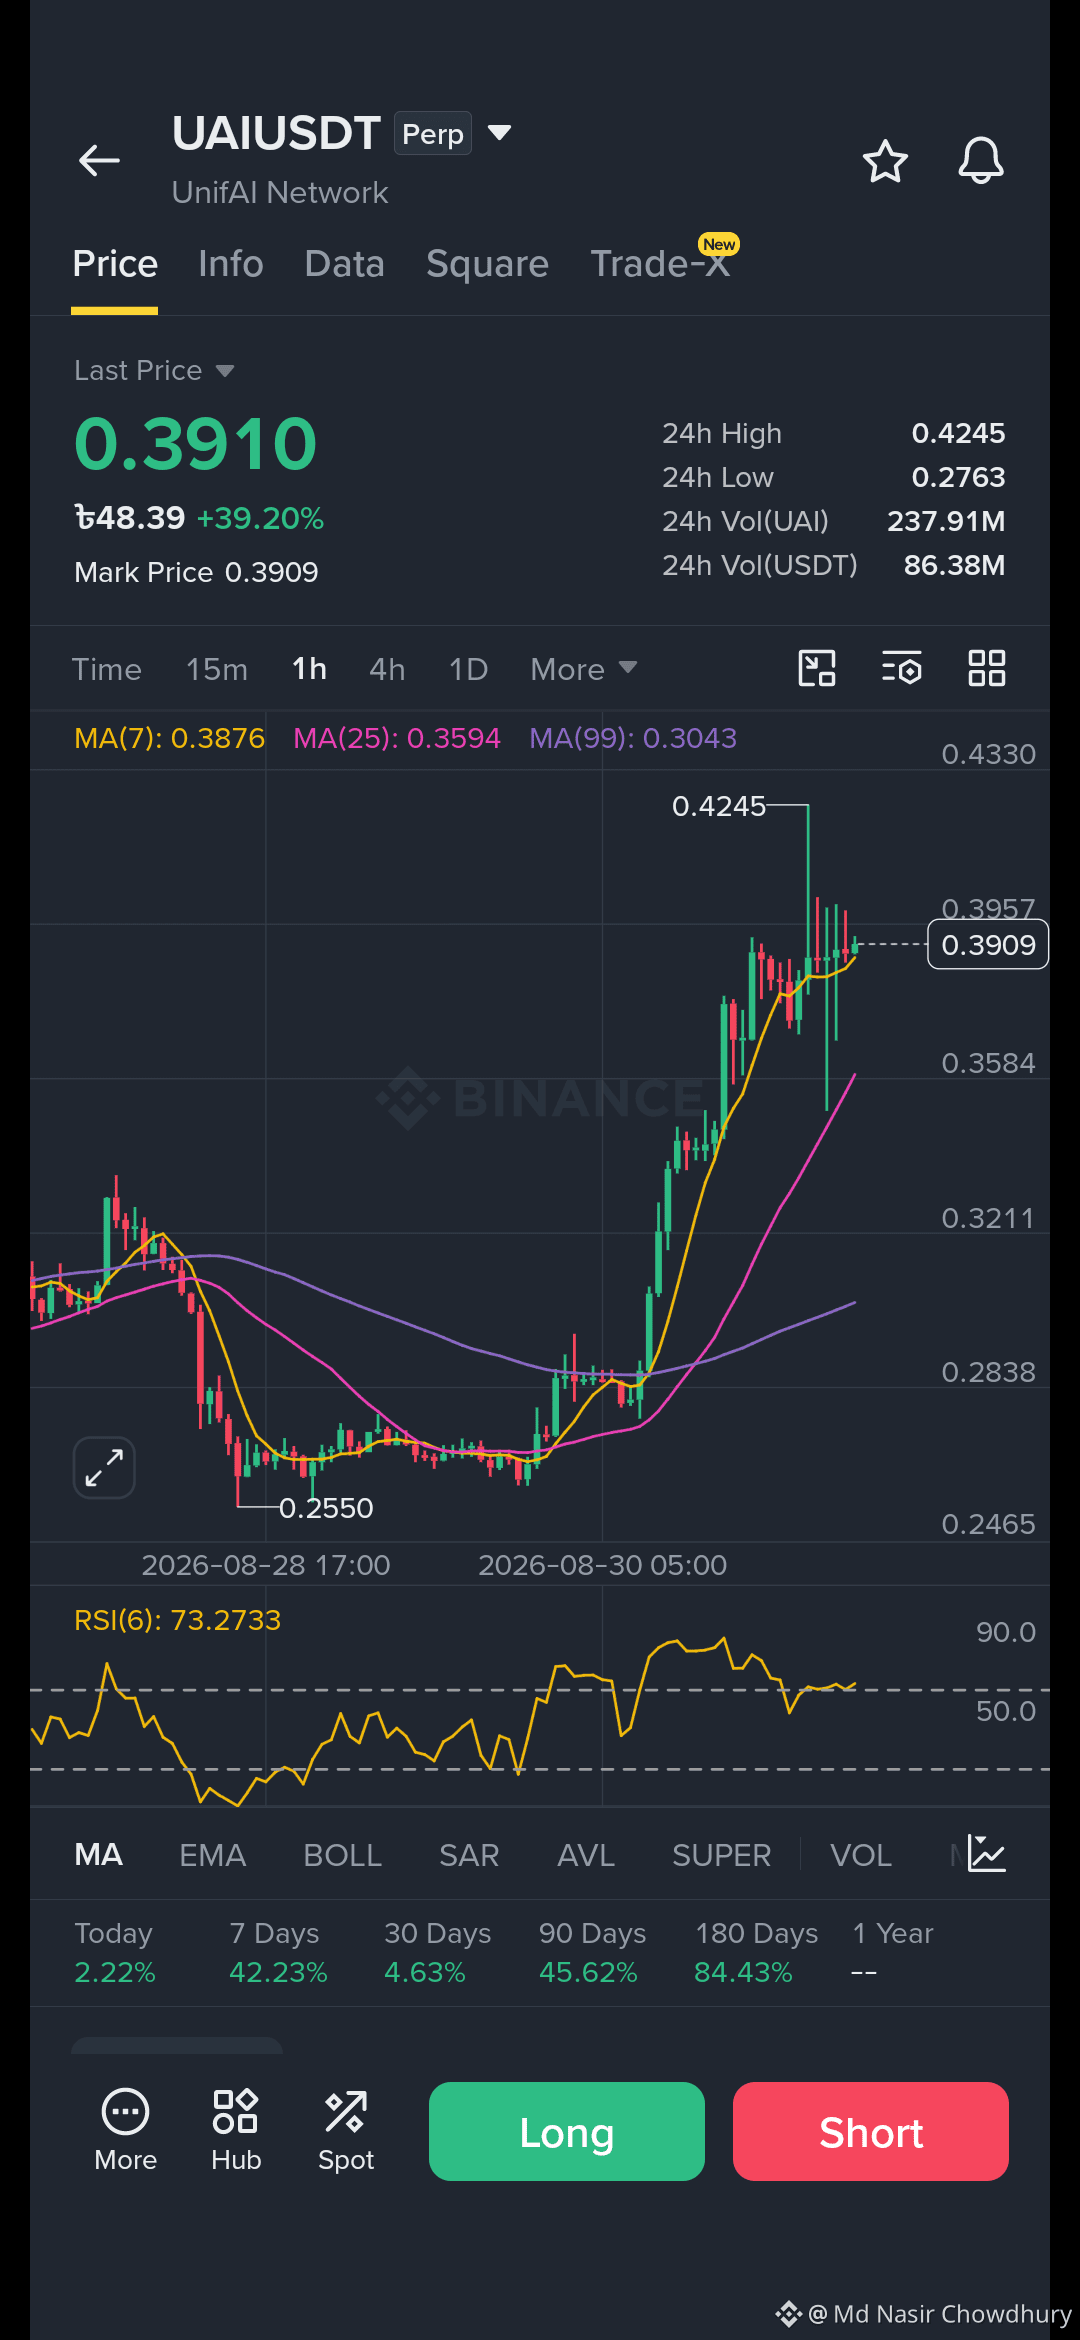Image resolution: width=1080 pixels, height=2340 pixels.
Task: Expand the Last Price dropdown
Action: [225, 371]
